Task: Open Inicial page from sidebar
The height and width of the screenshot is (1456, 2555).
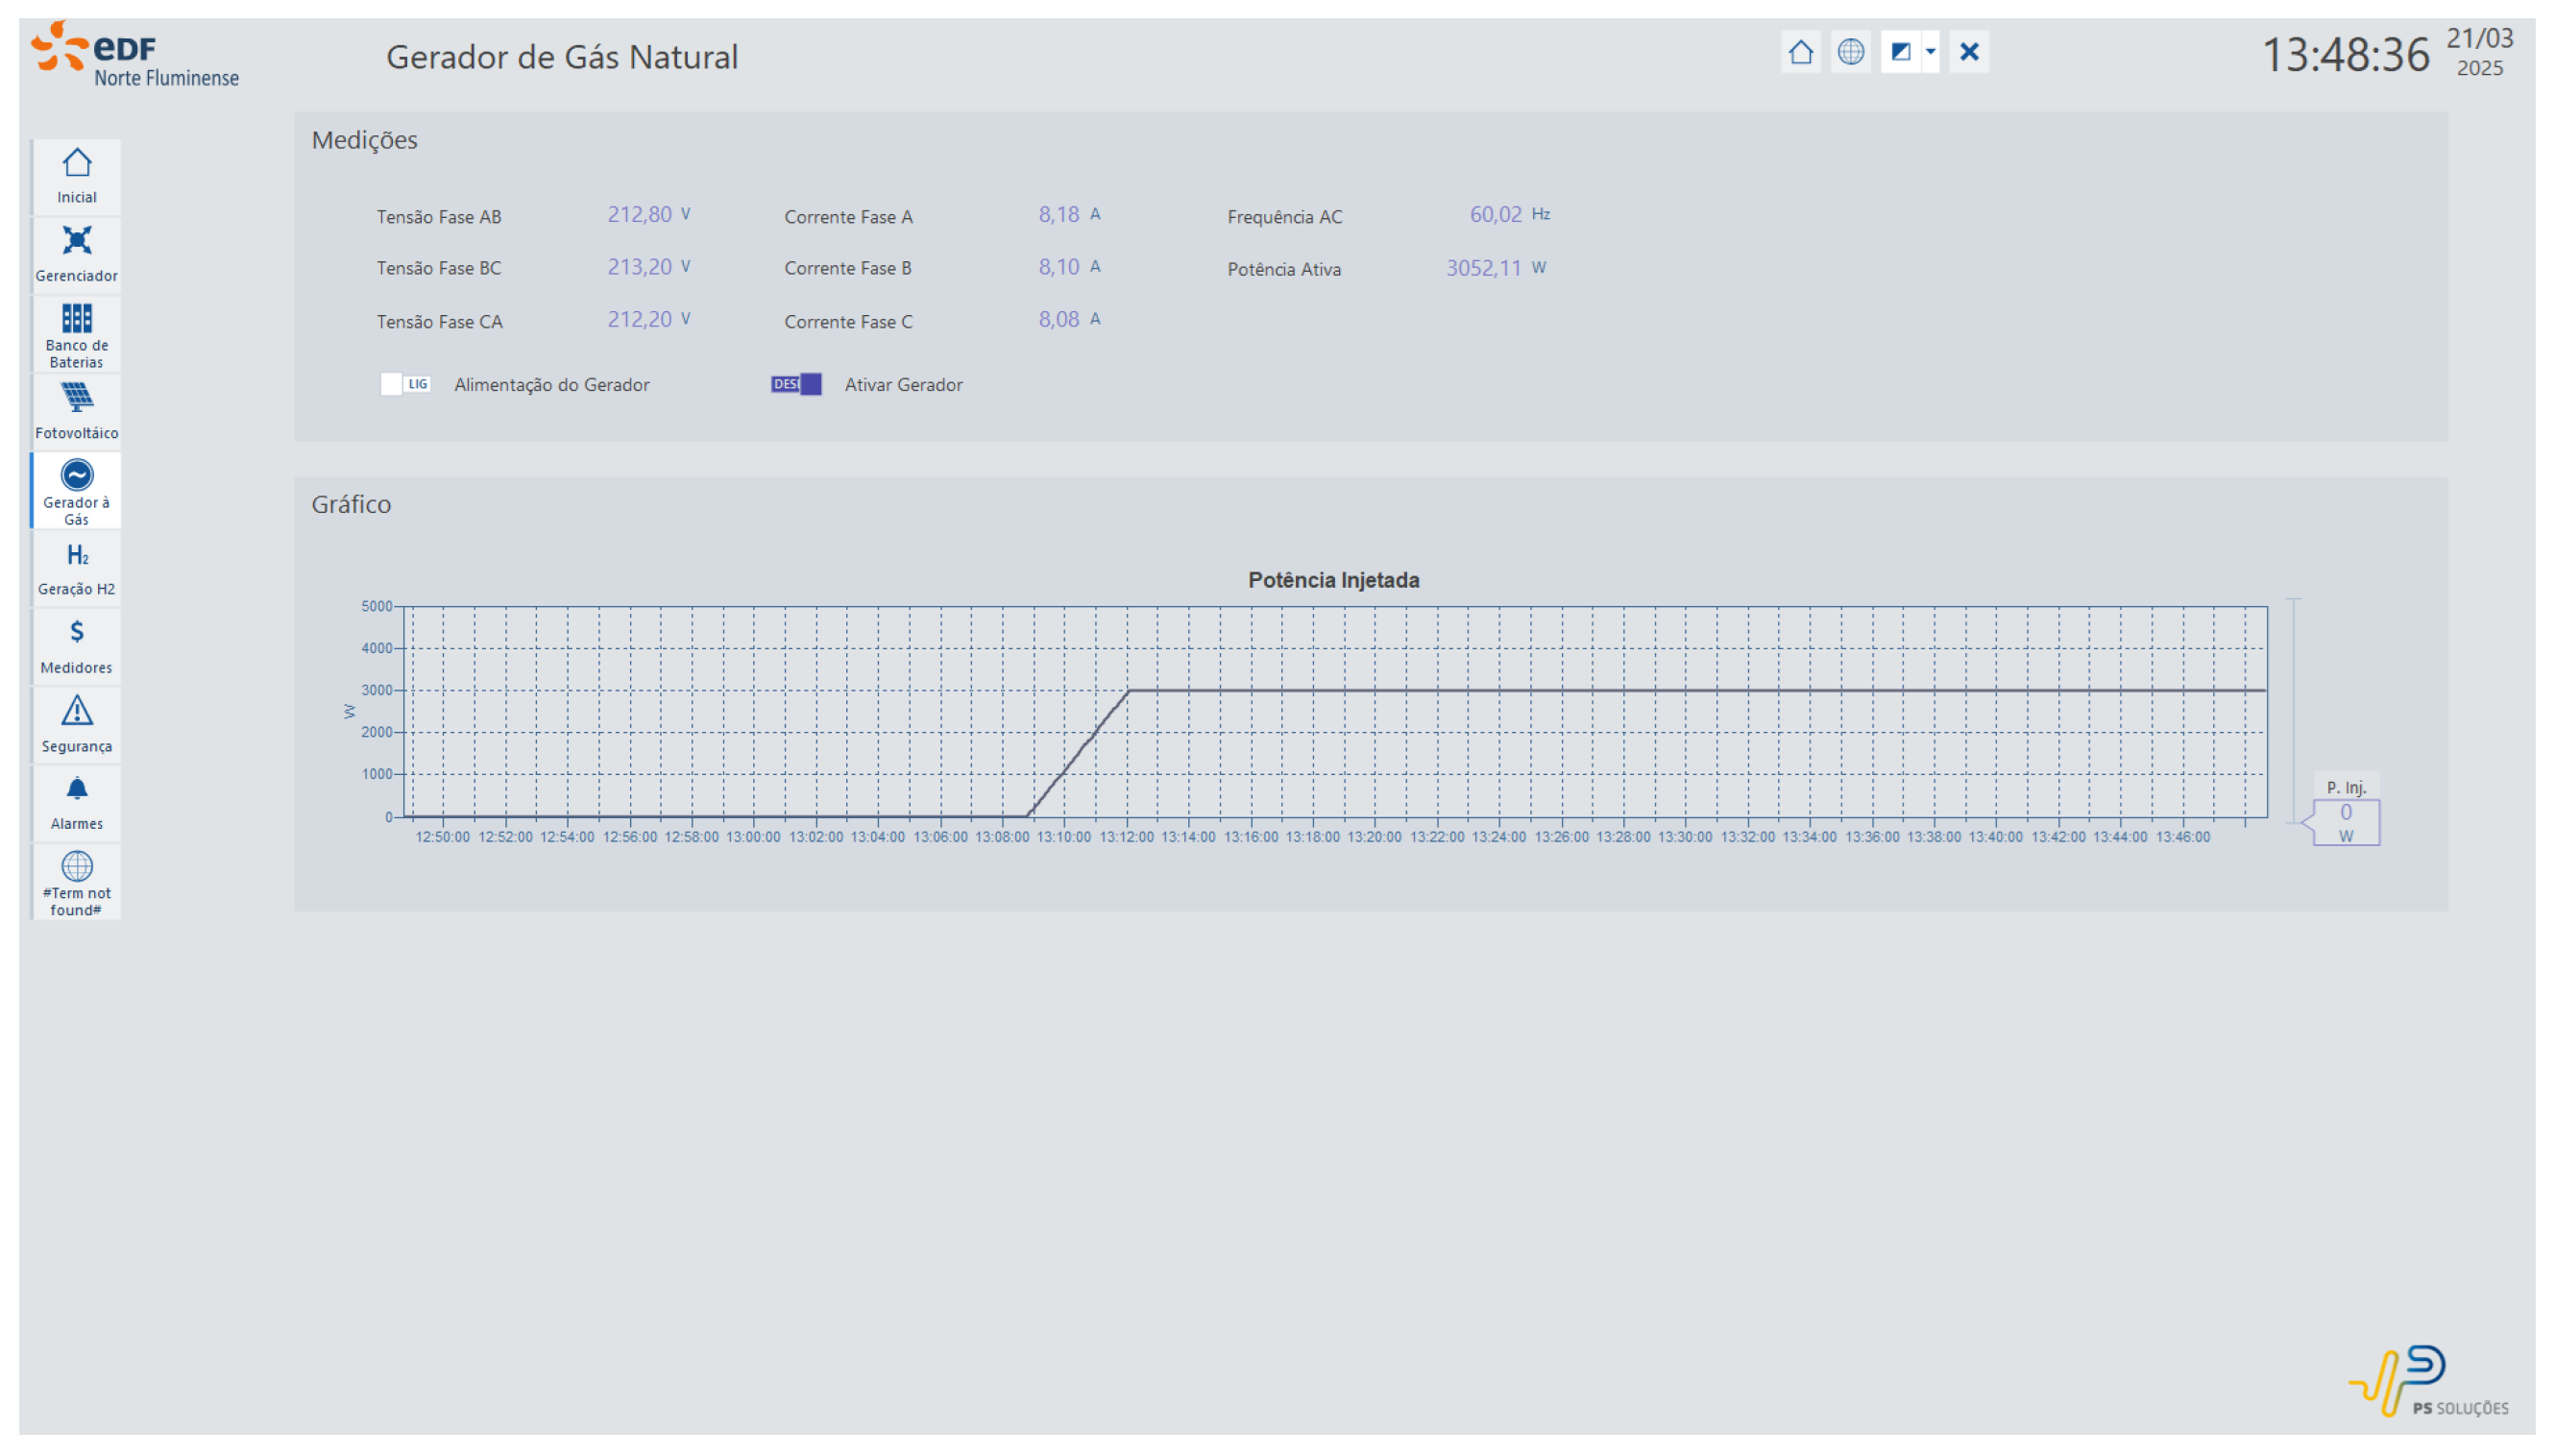Action: tap(76, 176)
